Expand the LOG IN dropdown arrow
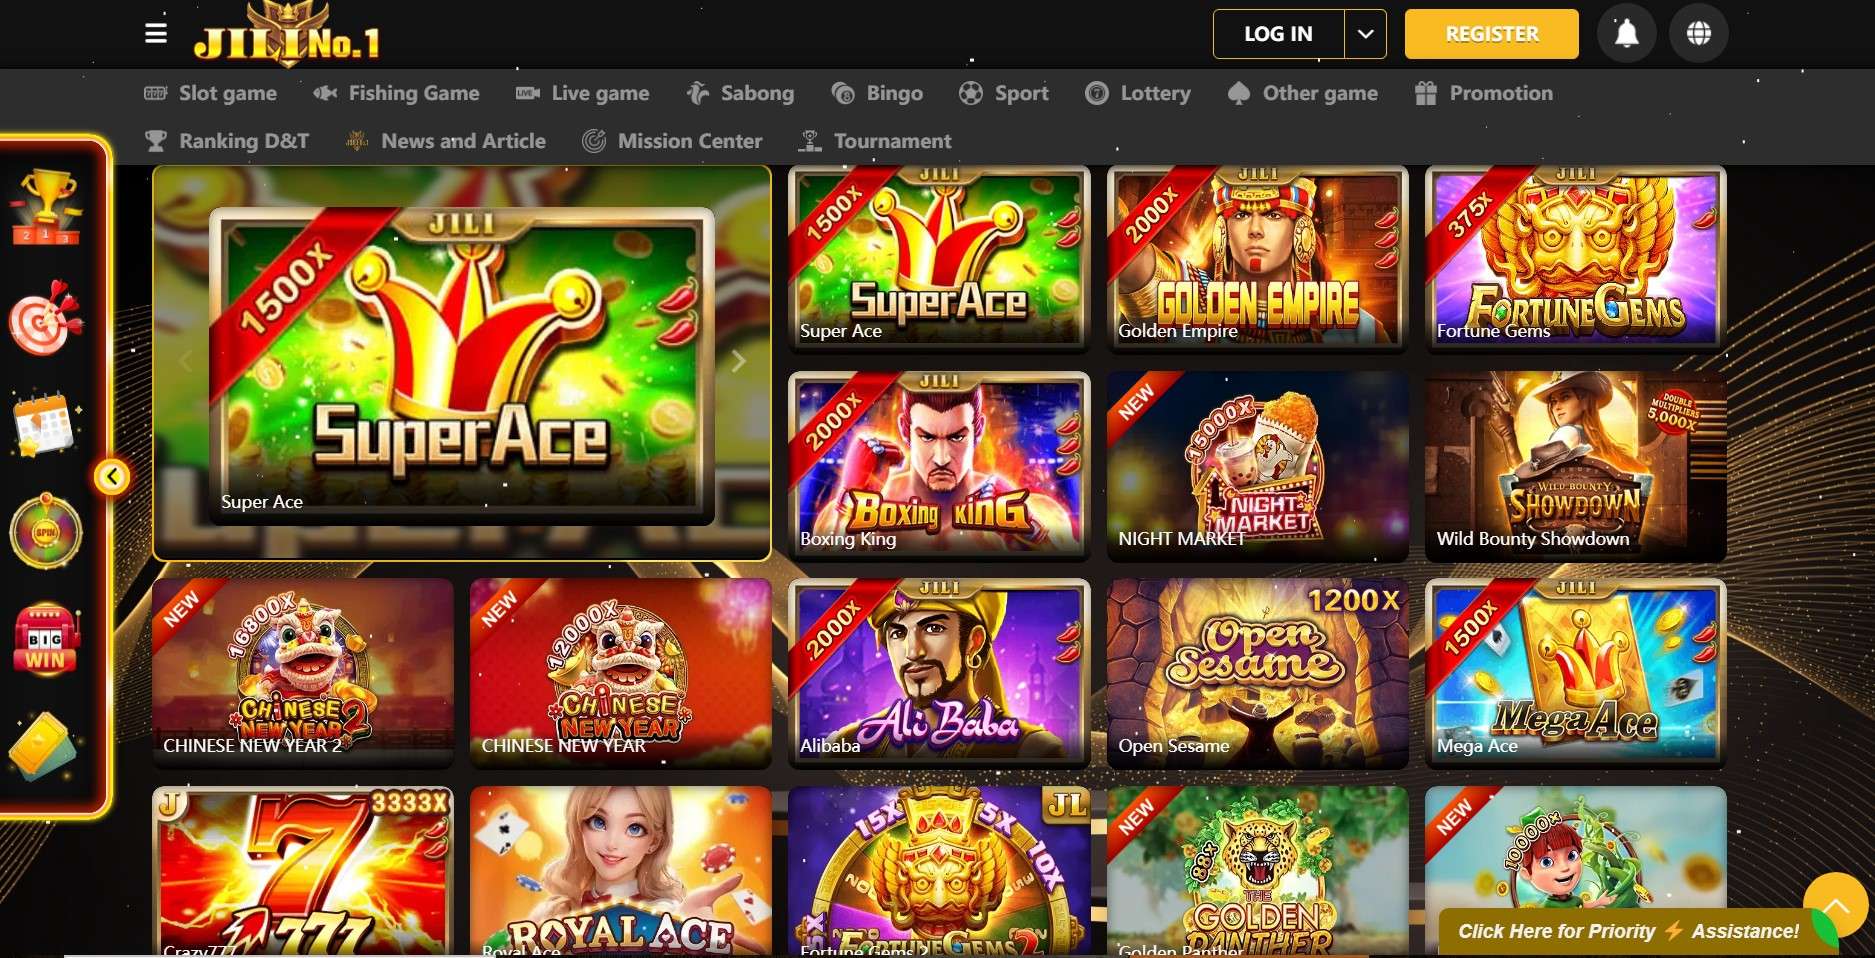The width and height of the screenshot is (1875, 958). pyautogui.click(x=1365, y=34)
